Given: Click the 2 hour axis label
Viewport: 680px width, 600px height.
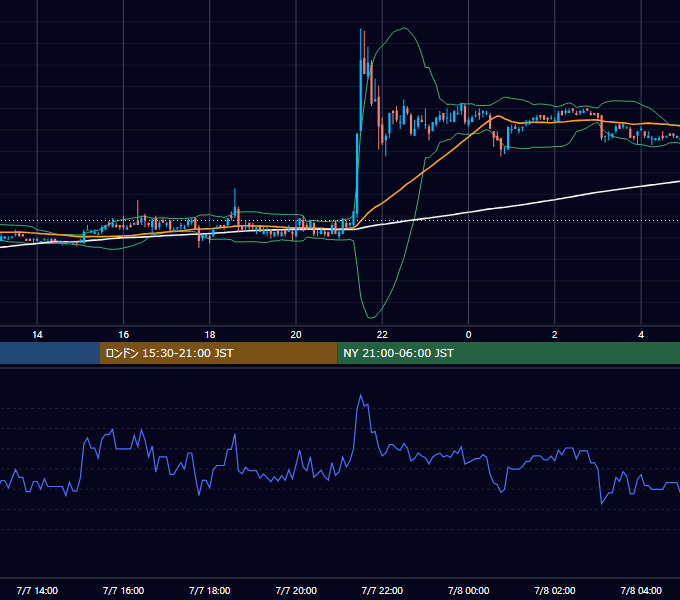Looking at the screenshot, I should point(555,334).
